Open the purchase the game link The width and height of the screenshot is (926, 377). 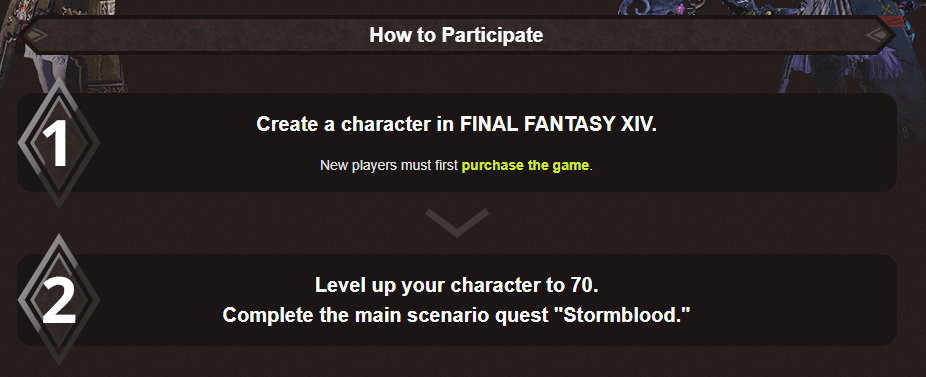click(525, 165)
